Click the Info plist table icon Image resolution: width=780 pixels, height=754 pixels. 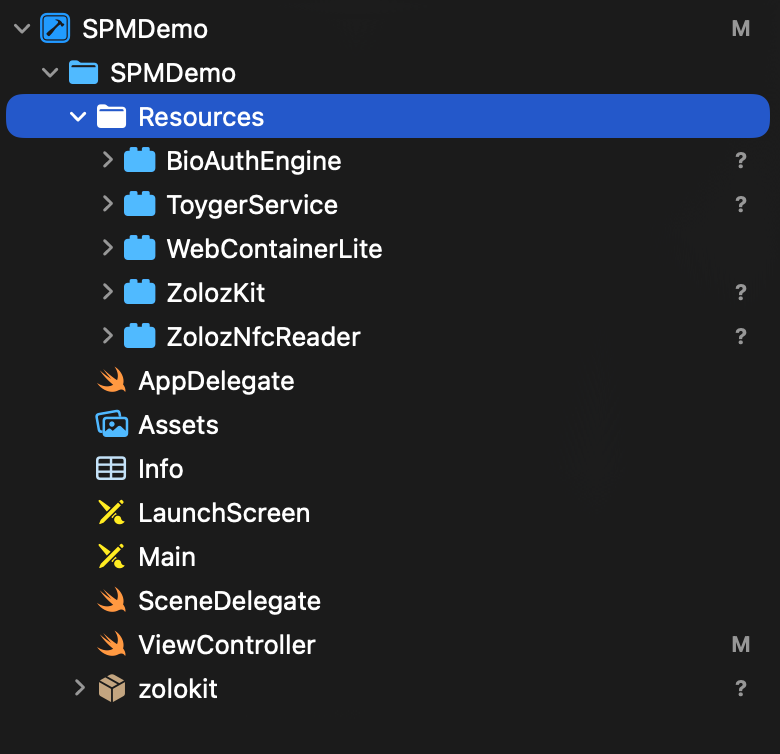[111, 469]
